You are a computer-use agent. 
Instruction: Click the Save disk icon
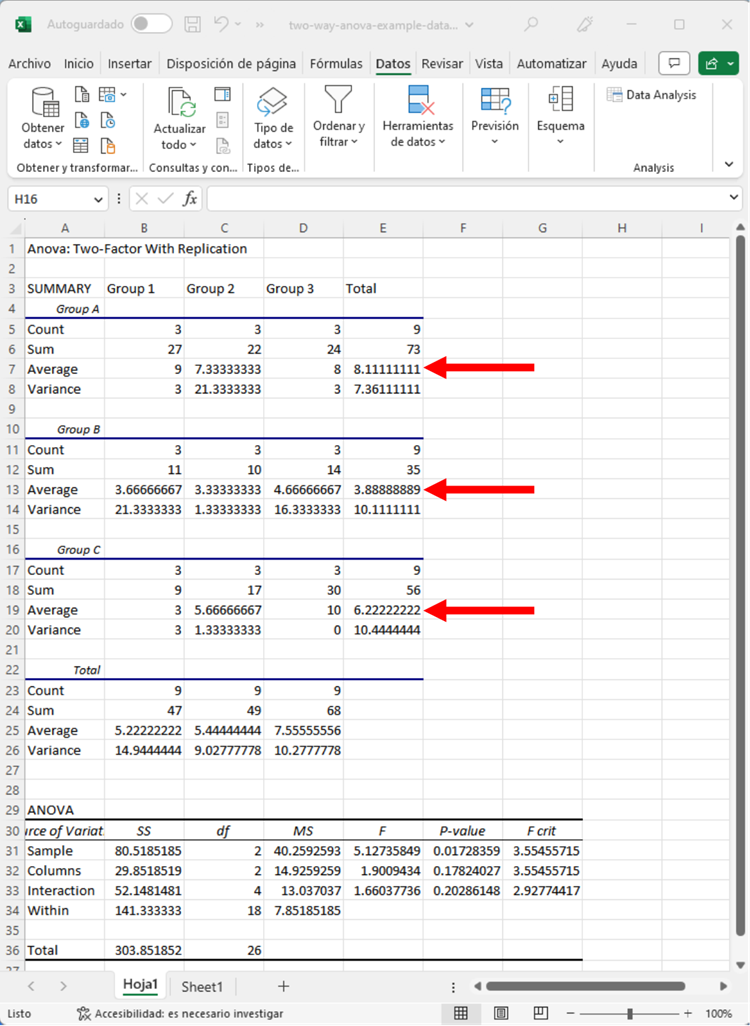coord(193,23)
